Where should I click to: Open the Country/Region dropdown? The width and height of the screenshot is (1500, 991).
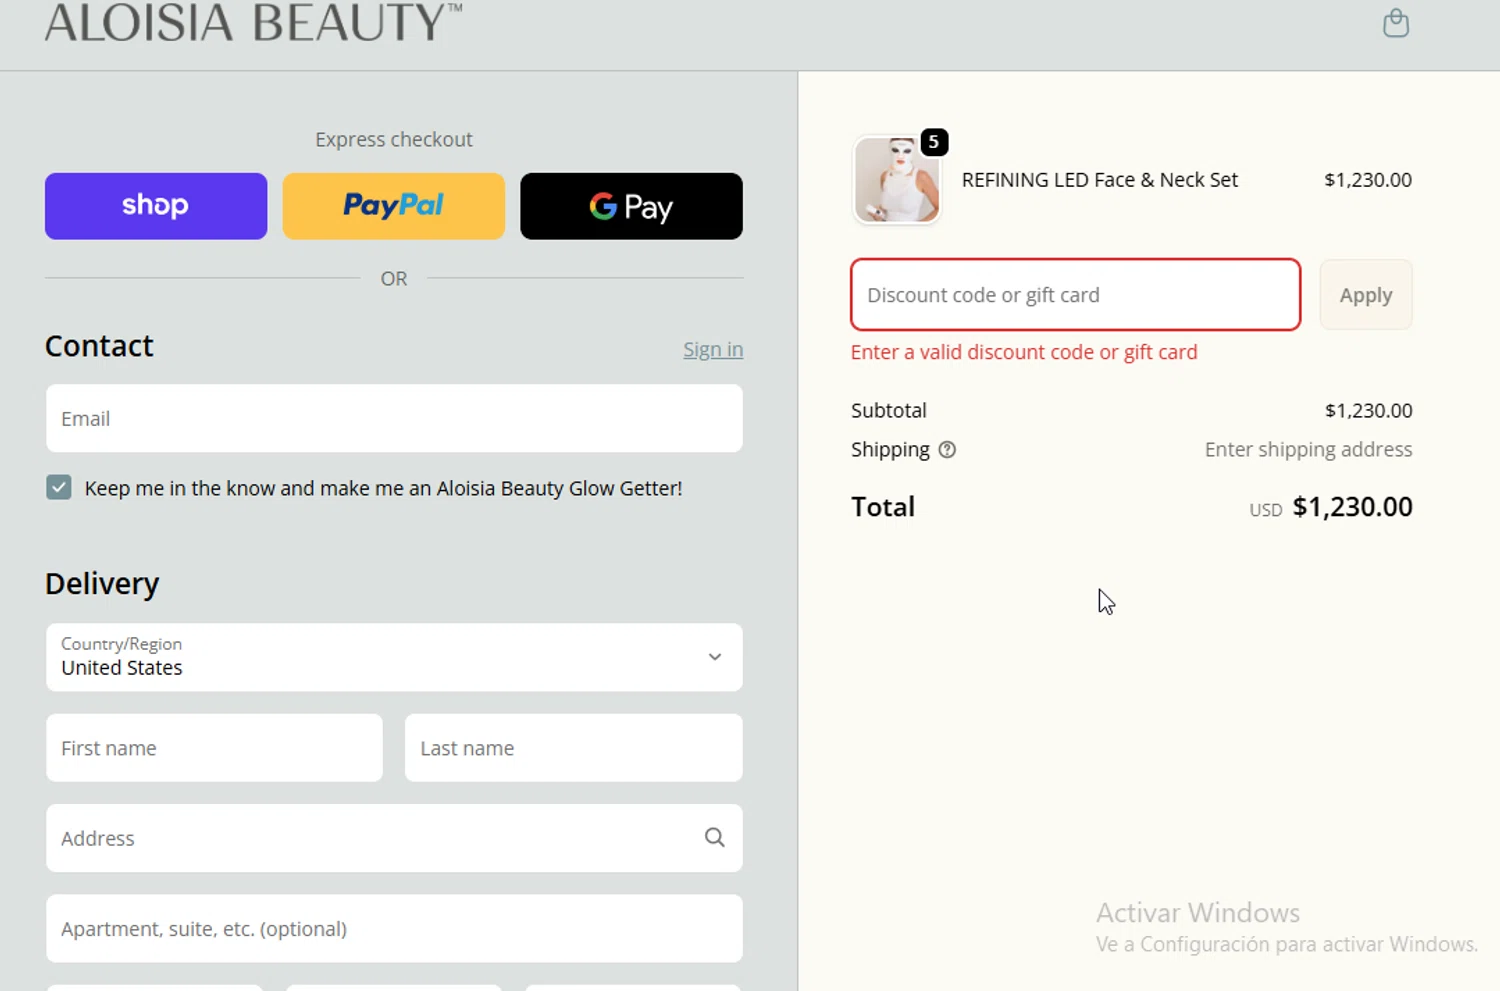(394, 657)
